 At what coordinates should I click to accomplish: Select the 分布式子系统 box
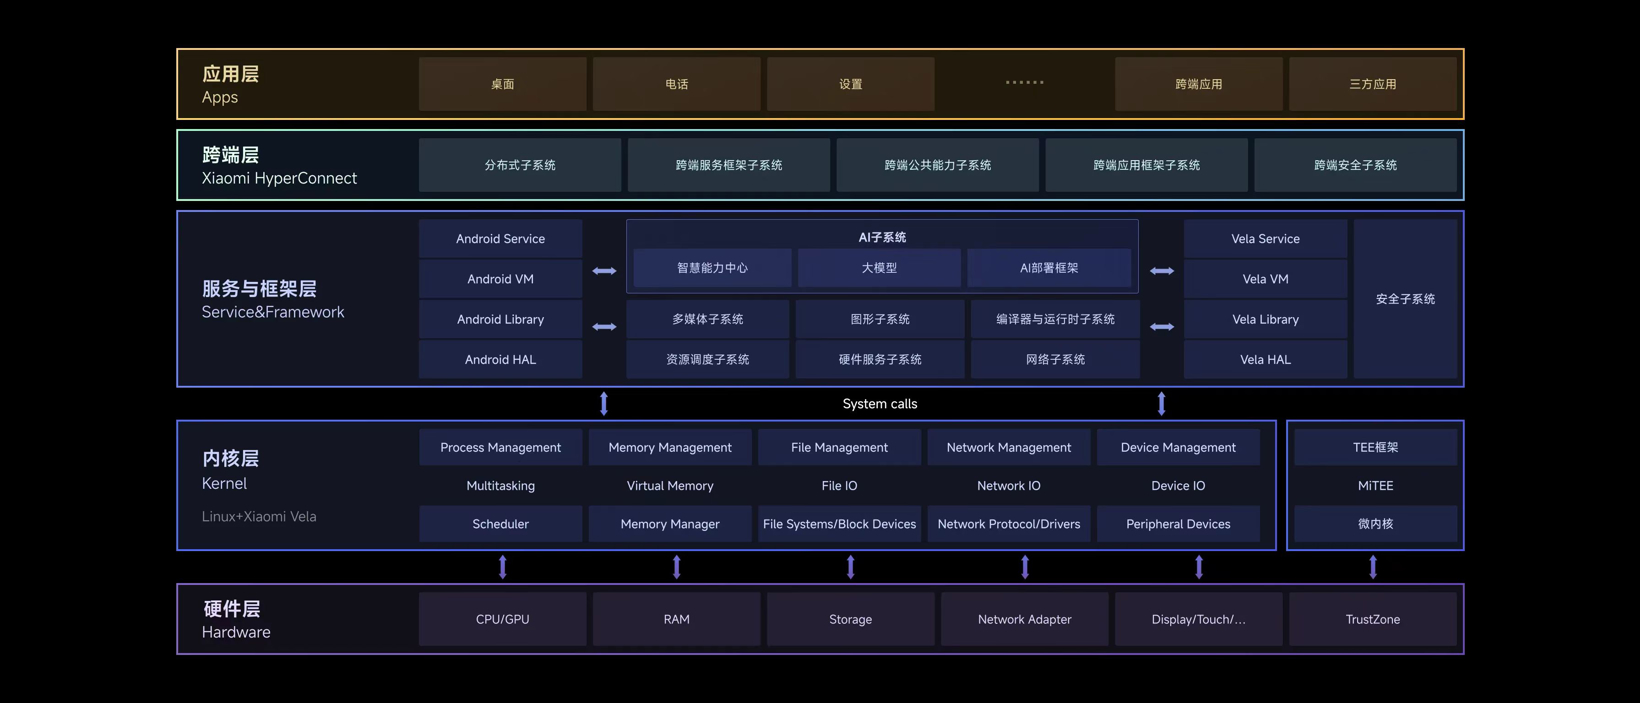520,165
